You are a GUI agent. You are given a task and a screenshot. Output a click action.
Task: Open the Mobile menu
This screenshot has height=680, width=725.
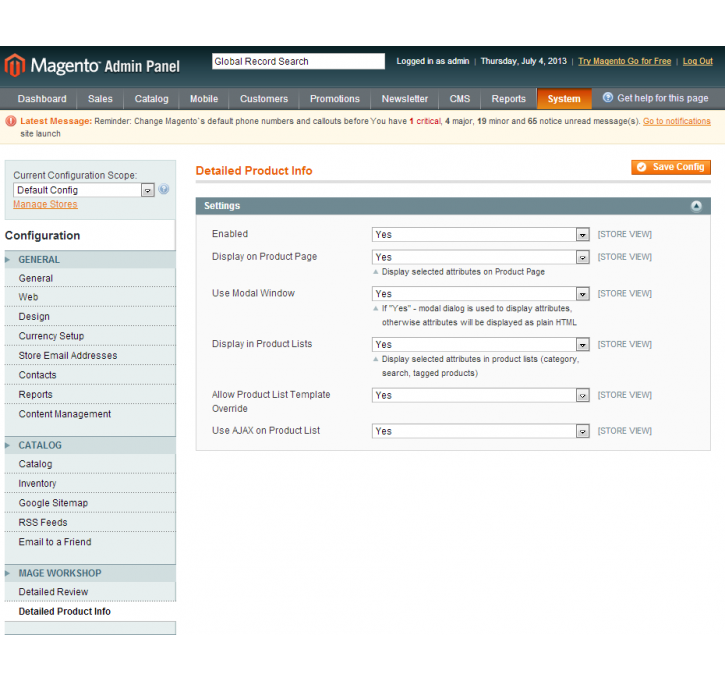204,99
